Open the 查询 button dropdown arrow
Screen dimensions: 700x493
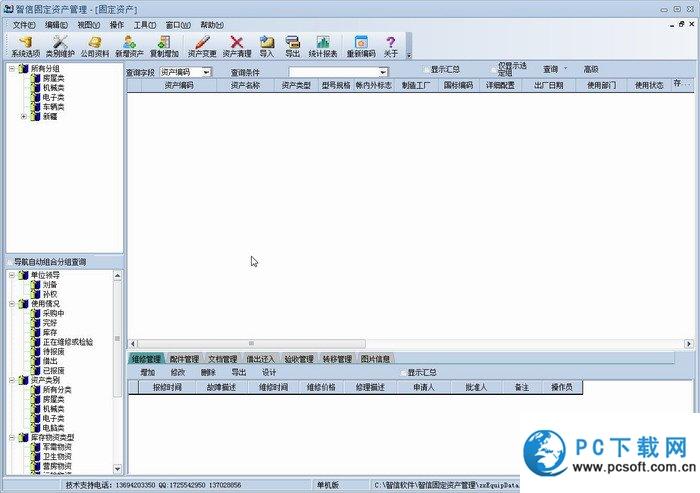(x=566, y=69)
